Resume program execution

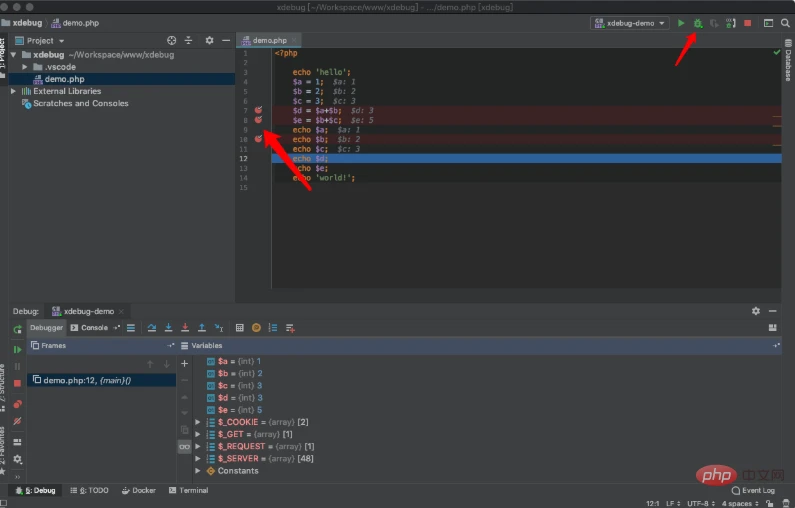coord(17,350)
